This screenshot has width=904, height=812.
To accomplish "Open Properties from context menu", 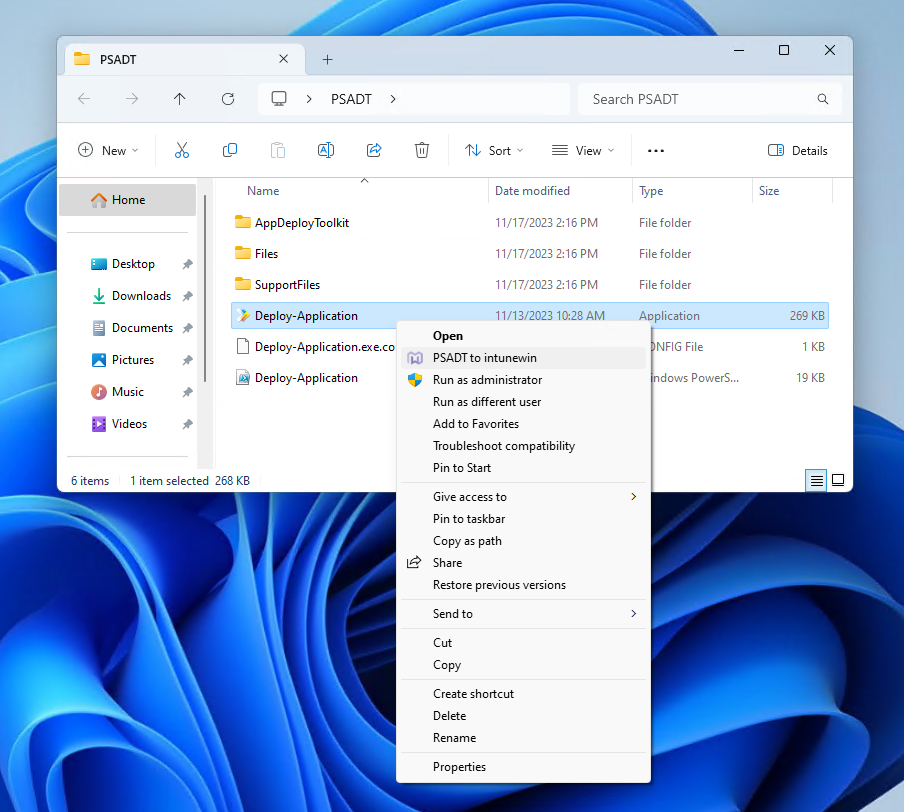I will 523,766.
